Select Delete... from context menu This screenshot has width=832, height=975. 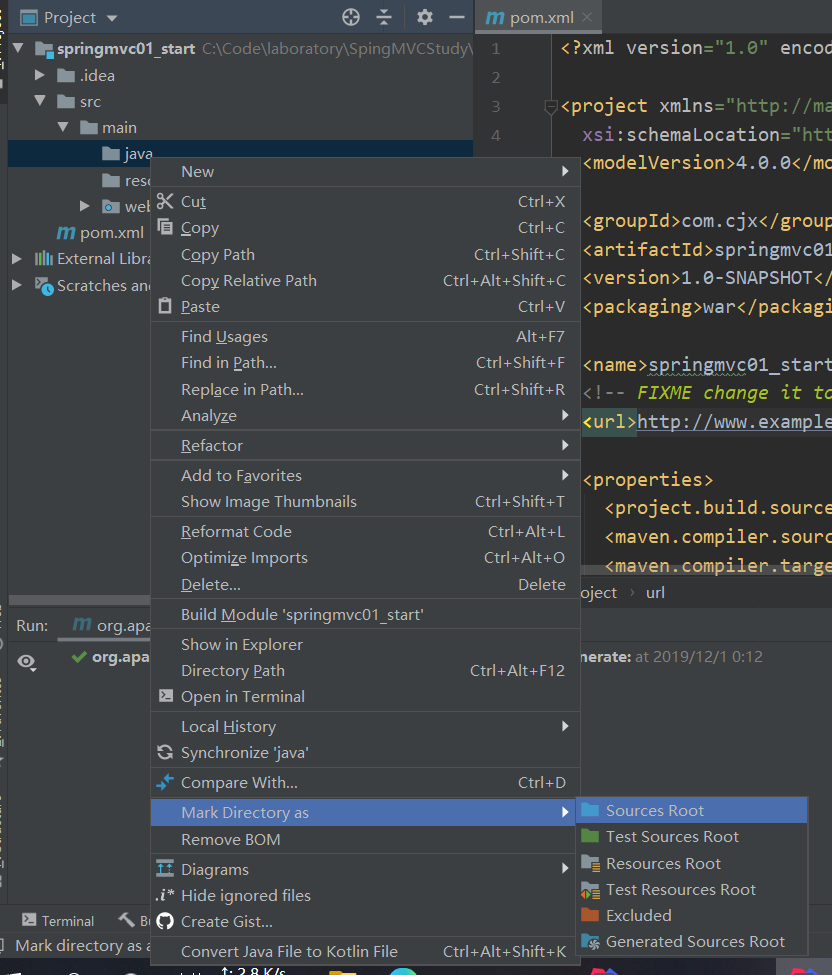pos(366,585)
